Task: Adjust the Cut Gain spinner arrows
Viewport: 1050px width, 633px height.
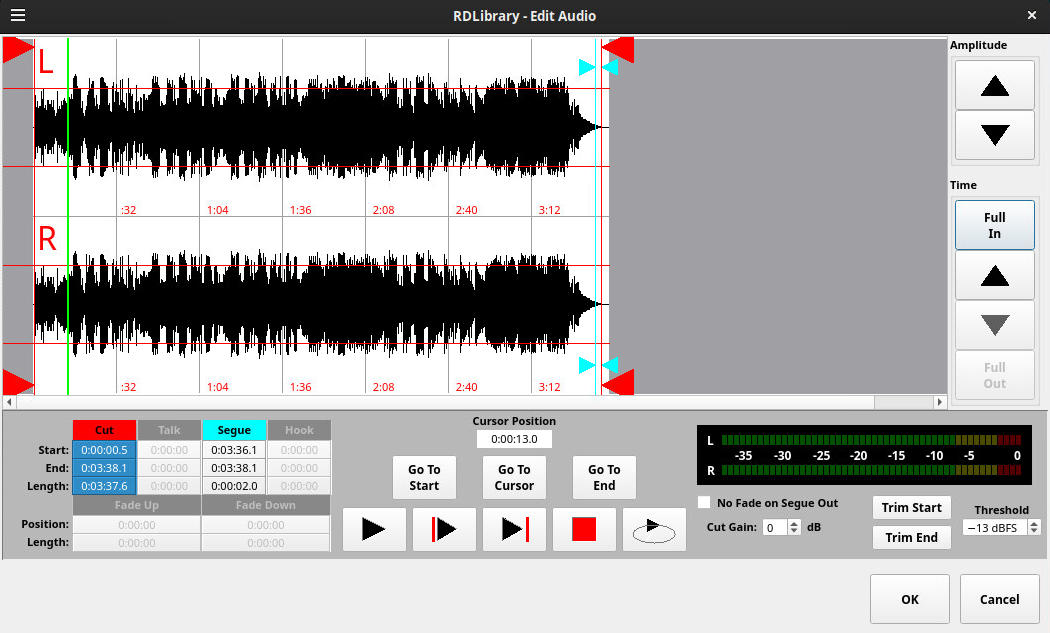Action: (794, 527)
